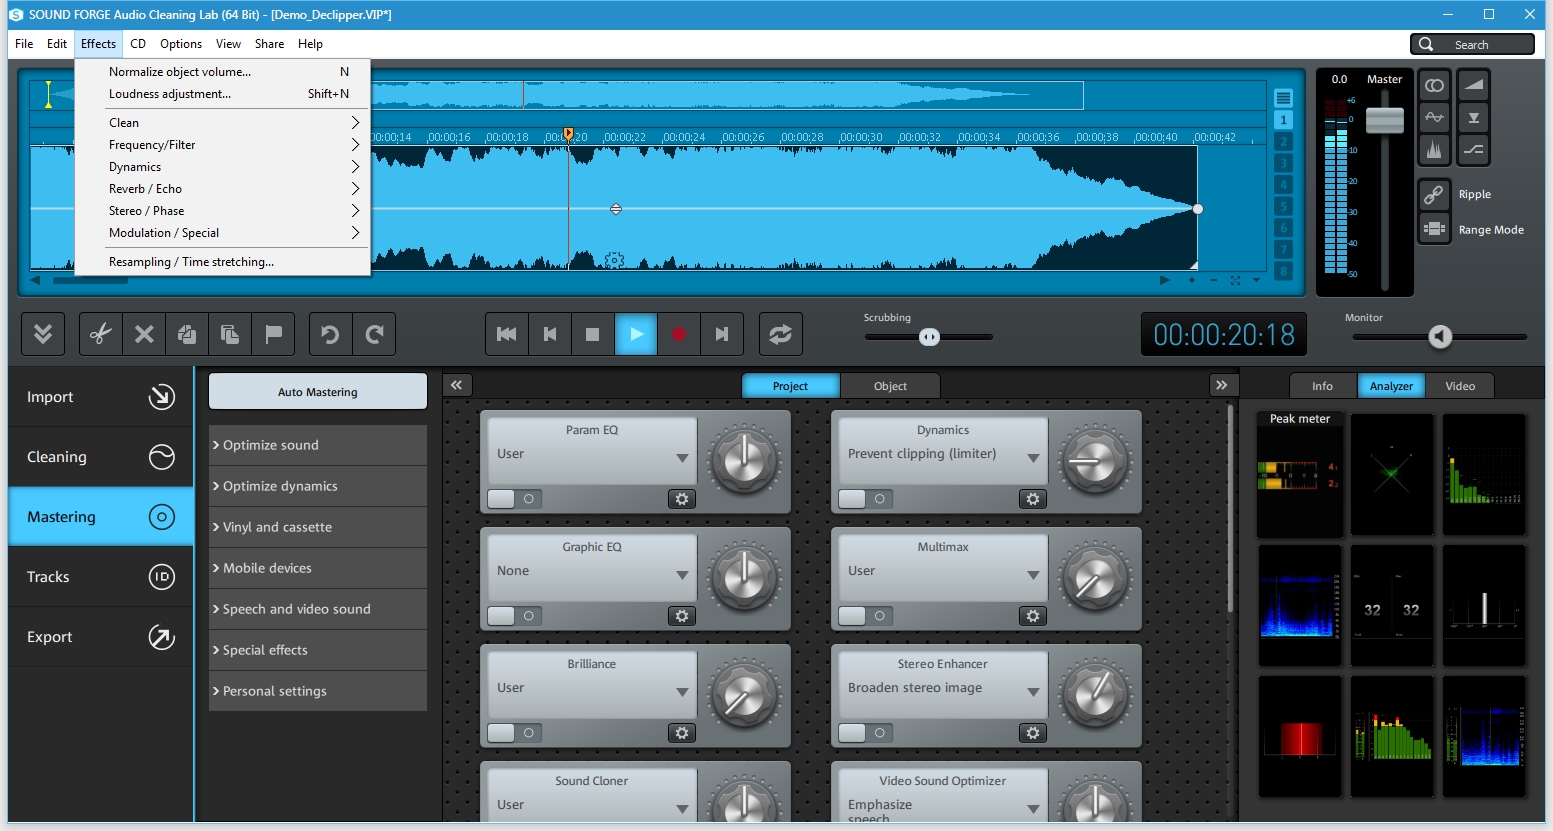
Task: Open Multimax preset dropdown
Action: coord(1033,575)
